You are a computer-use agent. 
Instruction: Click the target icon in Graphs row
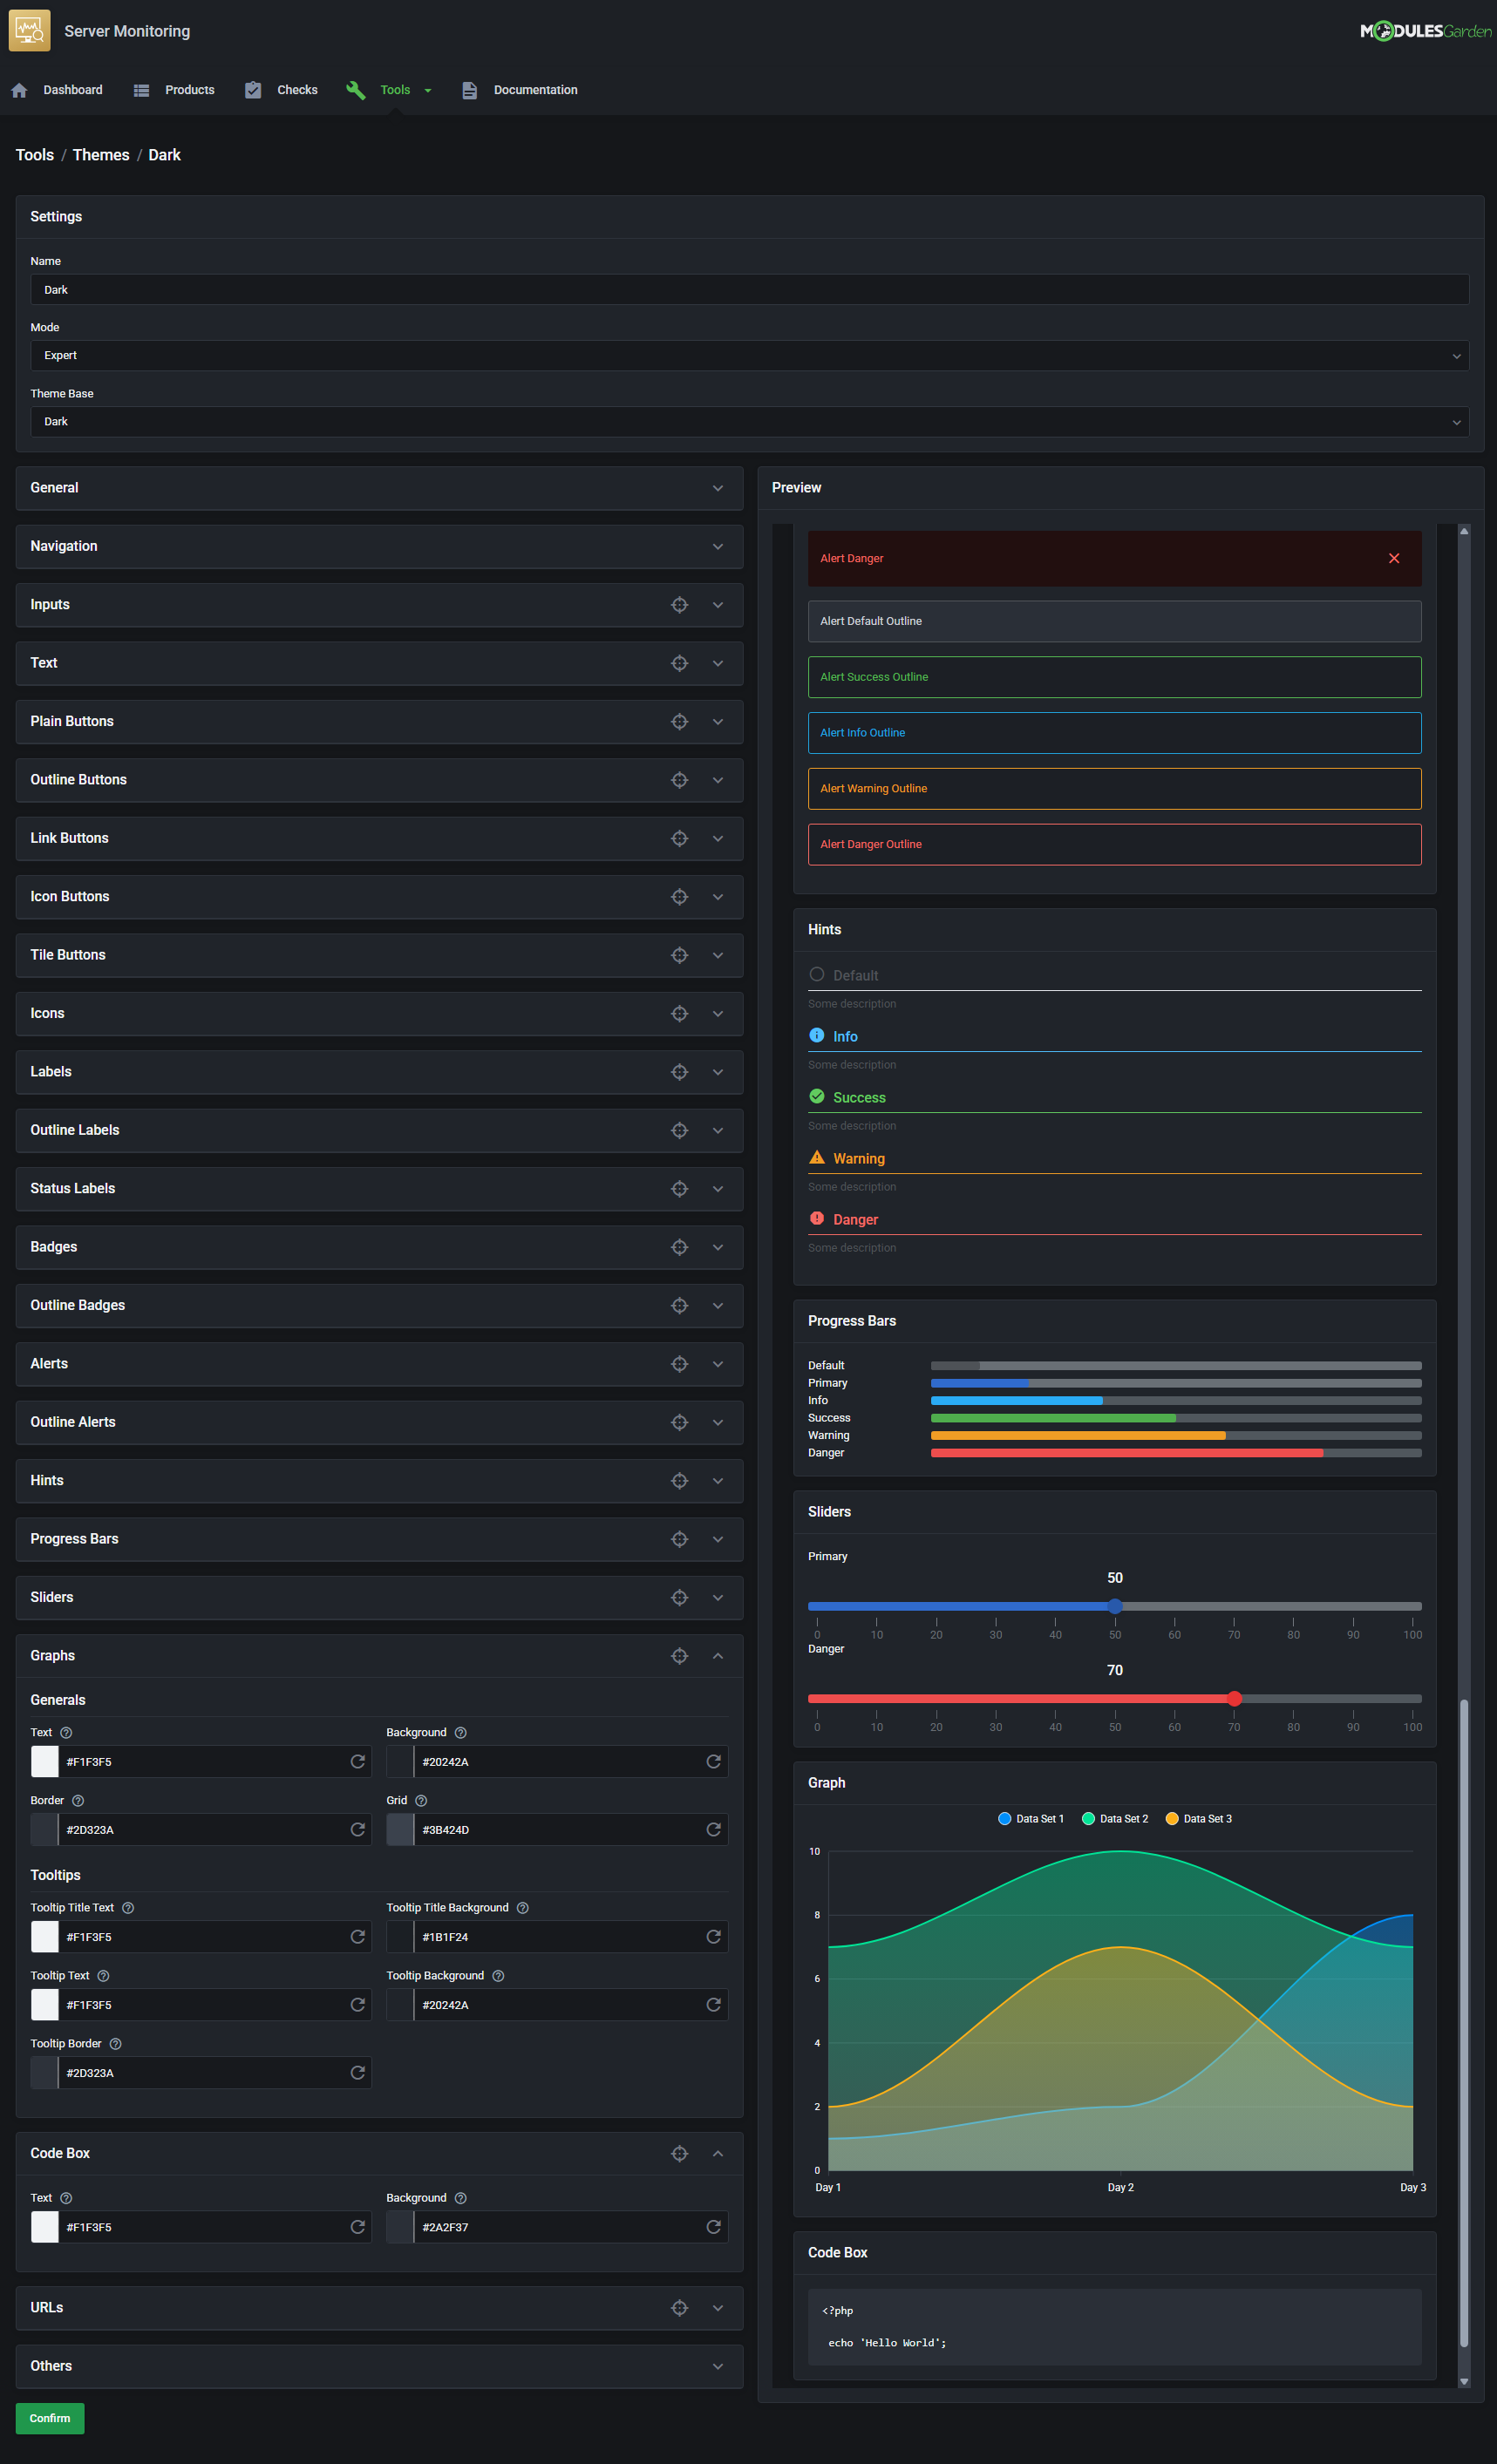[x=679, y=1656]
